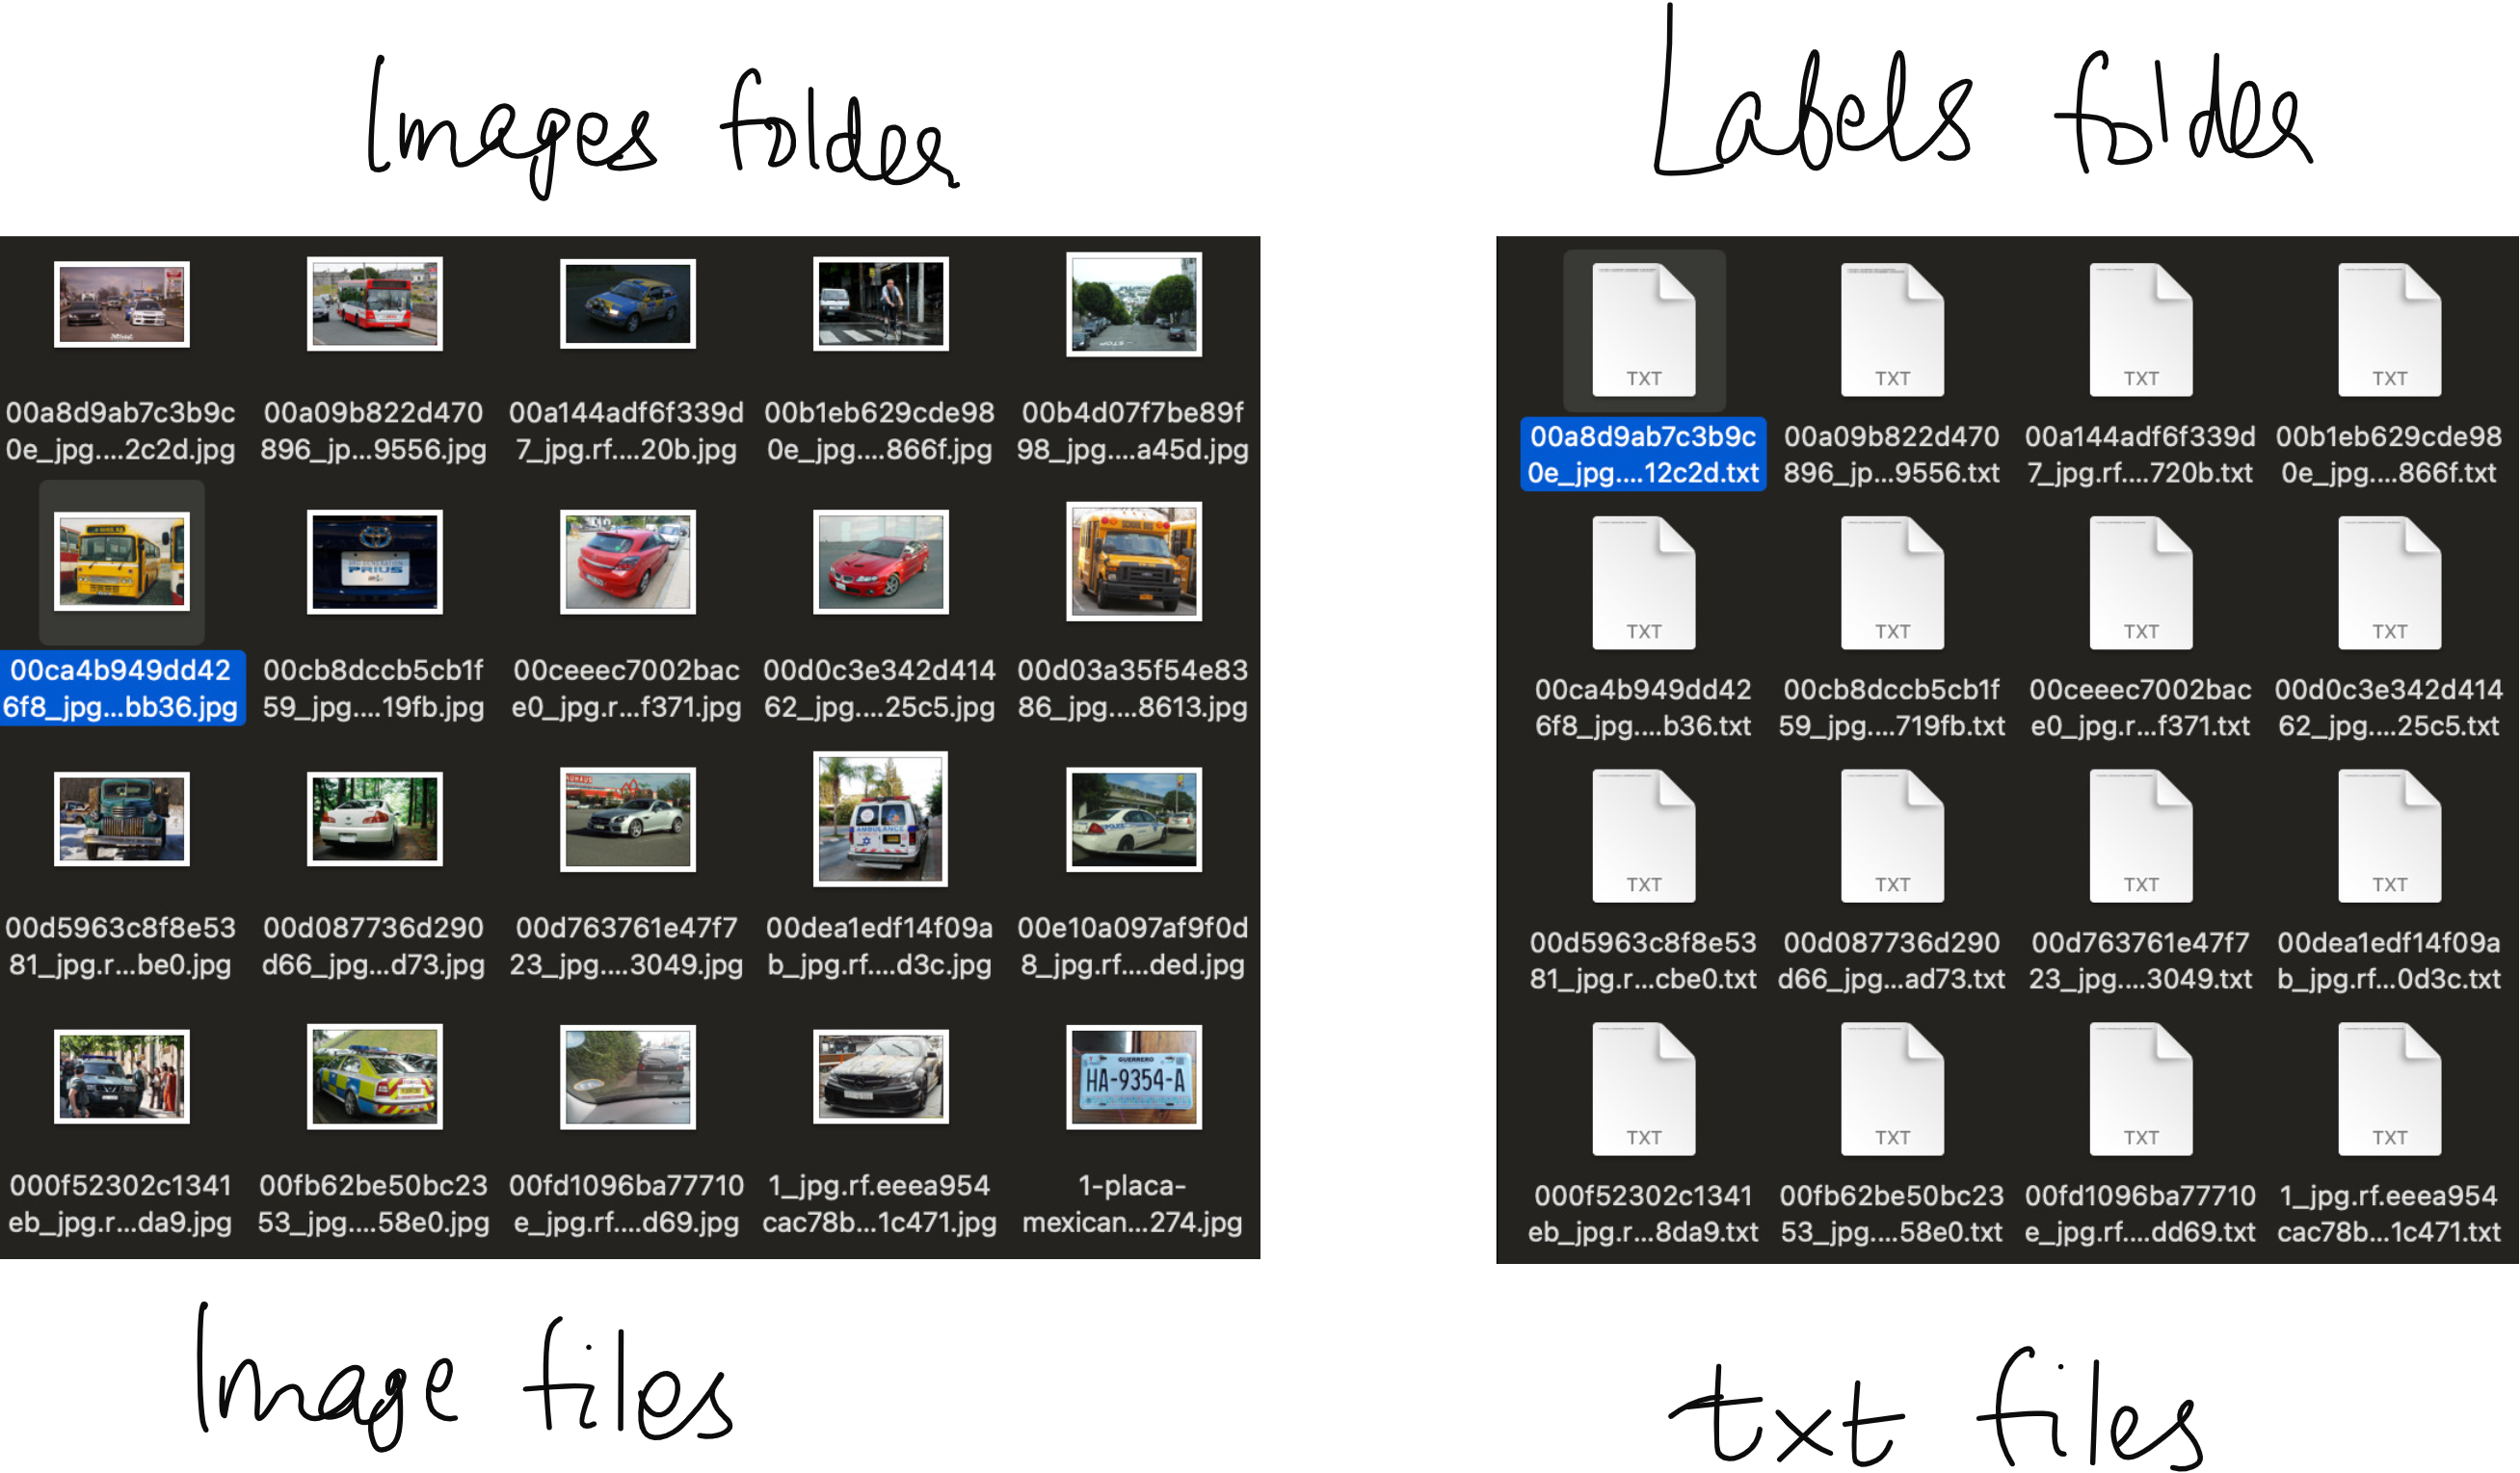Click the file name label 00d087736d290 jpg
2520x1473 pixels.
click(x=373, y=946)
